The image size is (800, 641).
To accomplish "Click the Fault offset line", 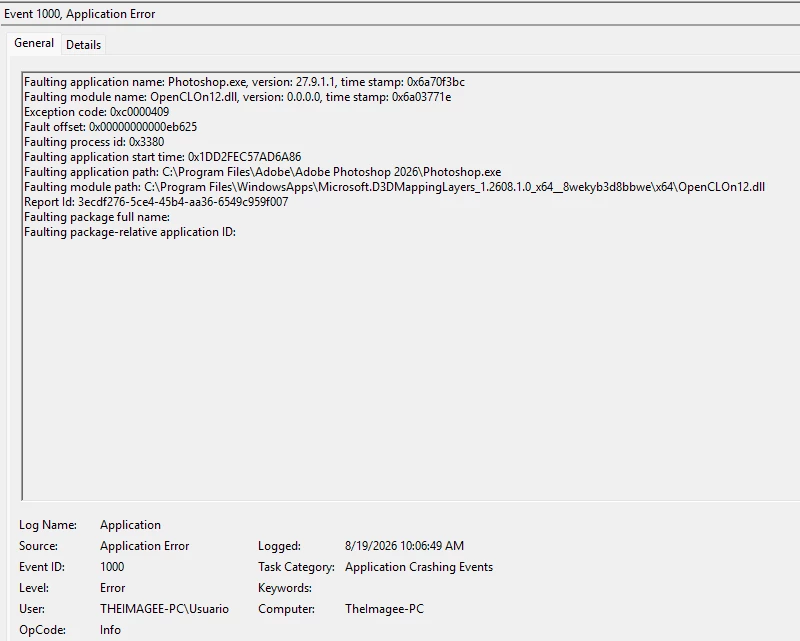I will pos(110,127).
